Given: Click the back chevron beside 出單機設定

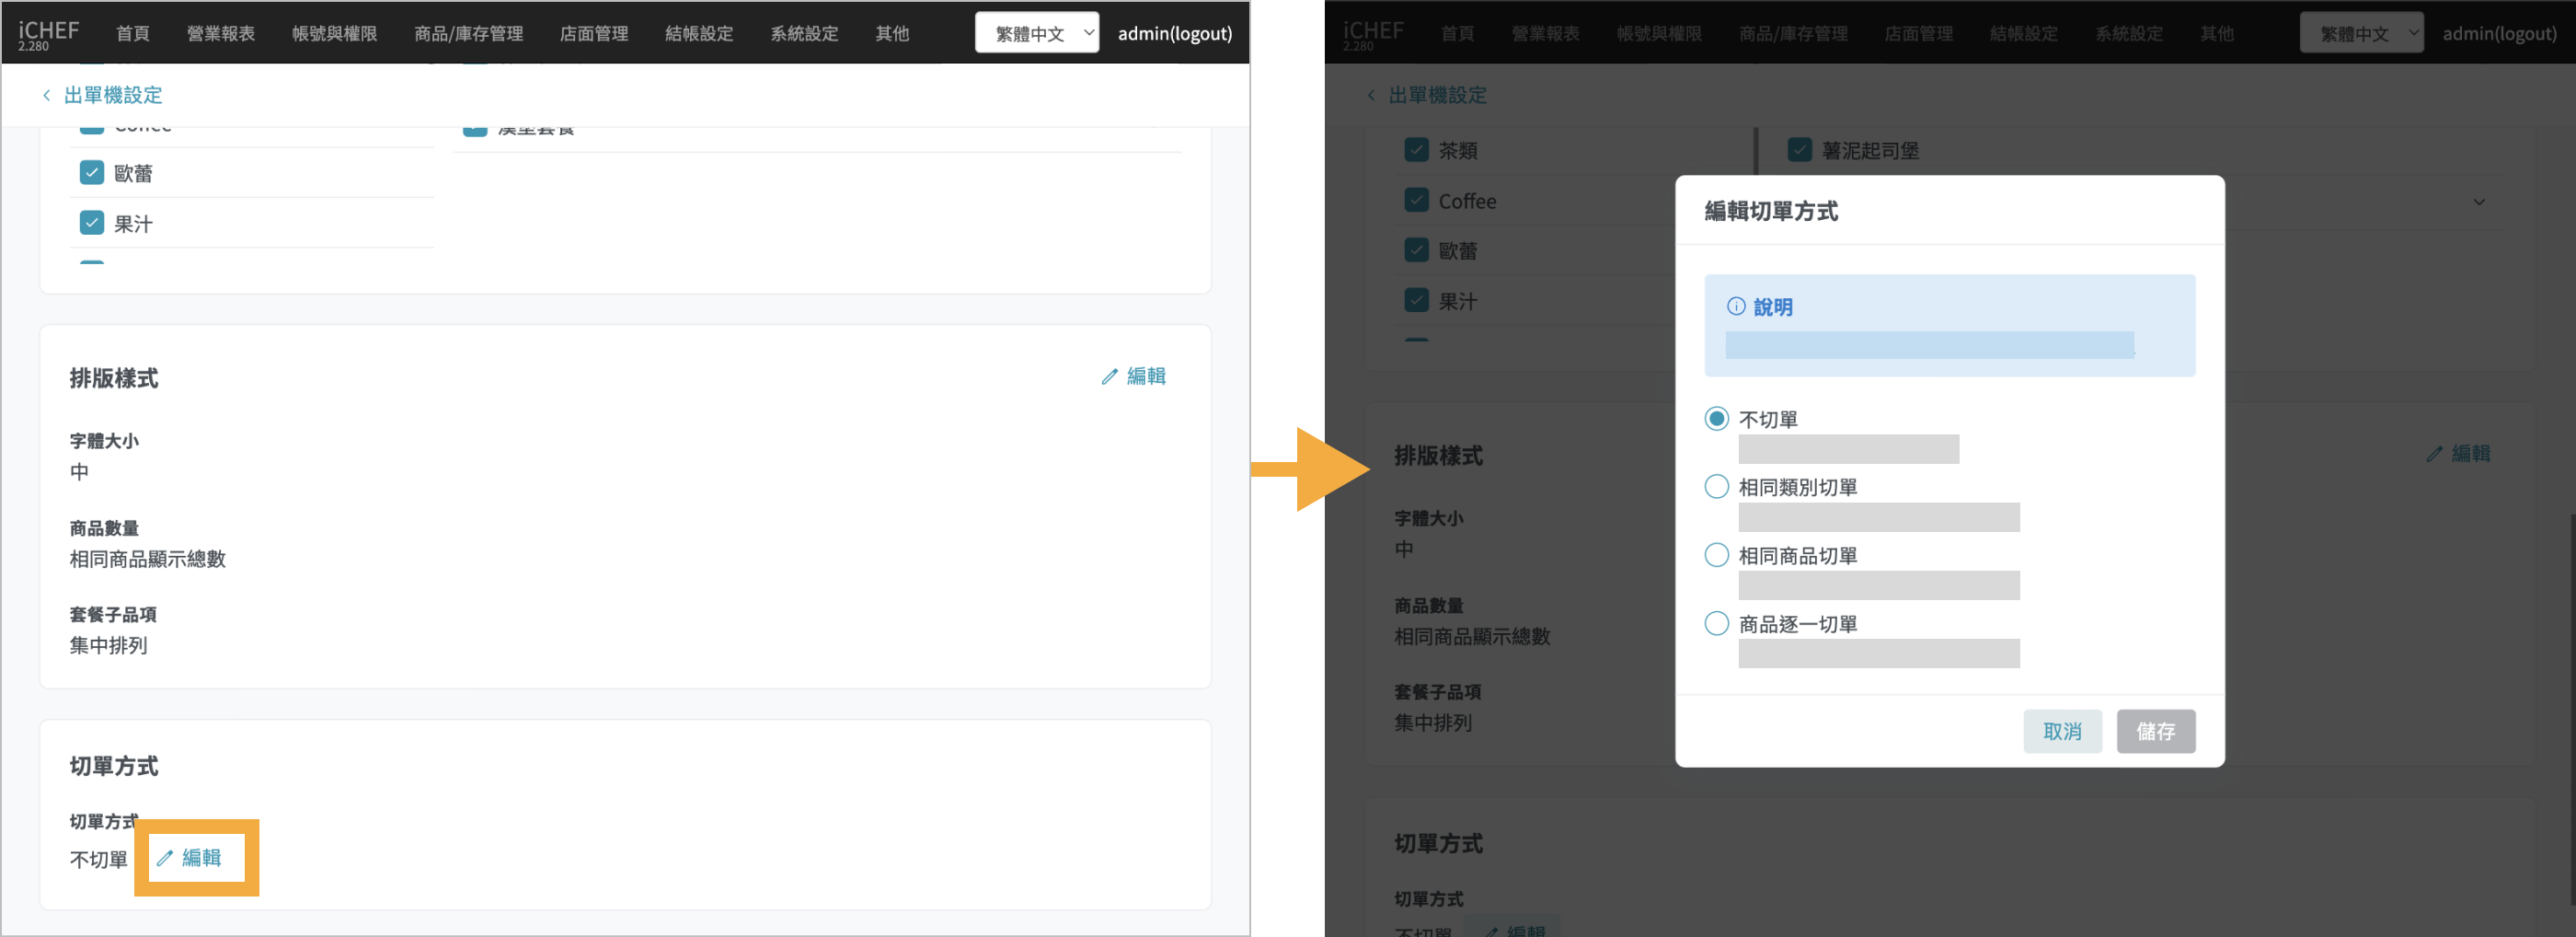Looking at the screenshot, I should (46, 95).
